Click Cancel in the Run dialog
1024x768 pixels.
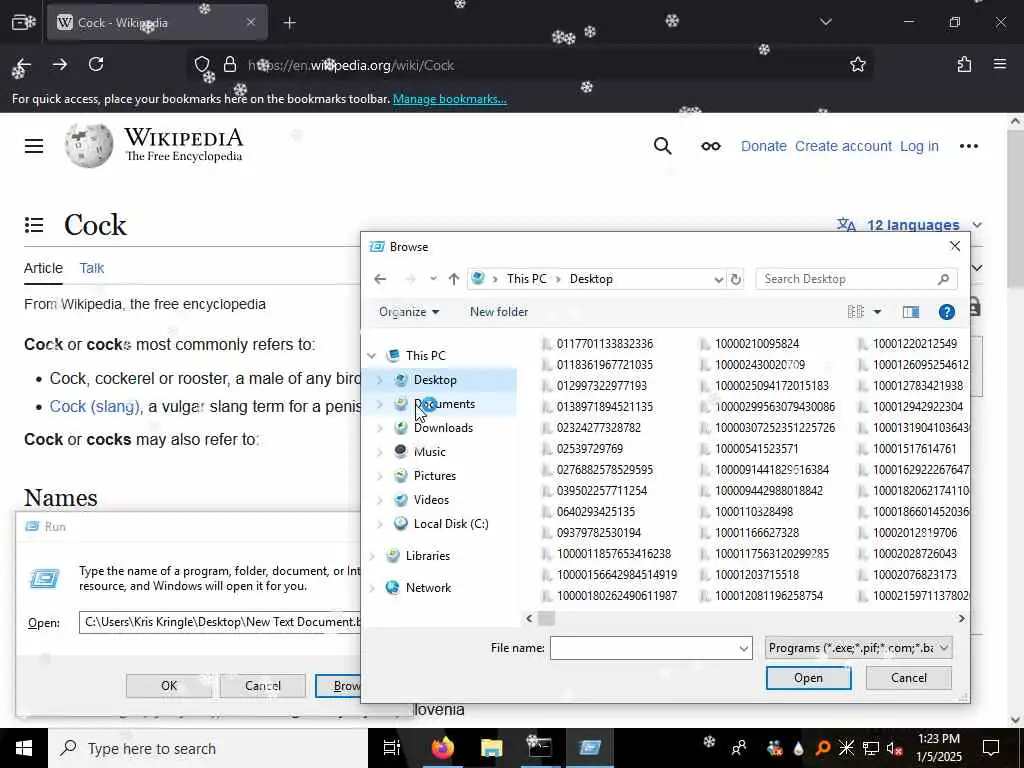coord(263,686)
